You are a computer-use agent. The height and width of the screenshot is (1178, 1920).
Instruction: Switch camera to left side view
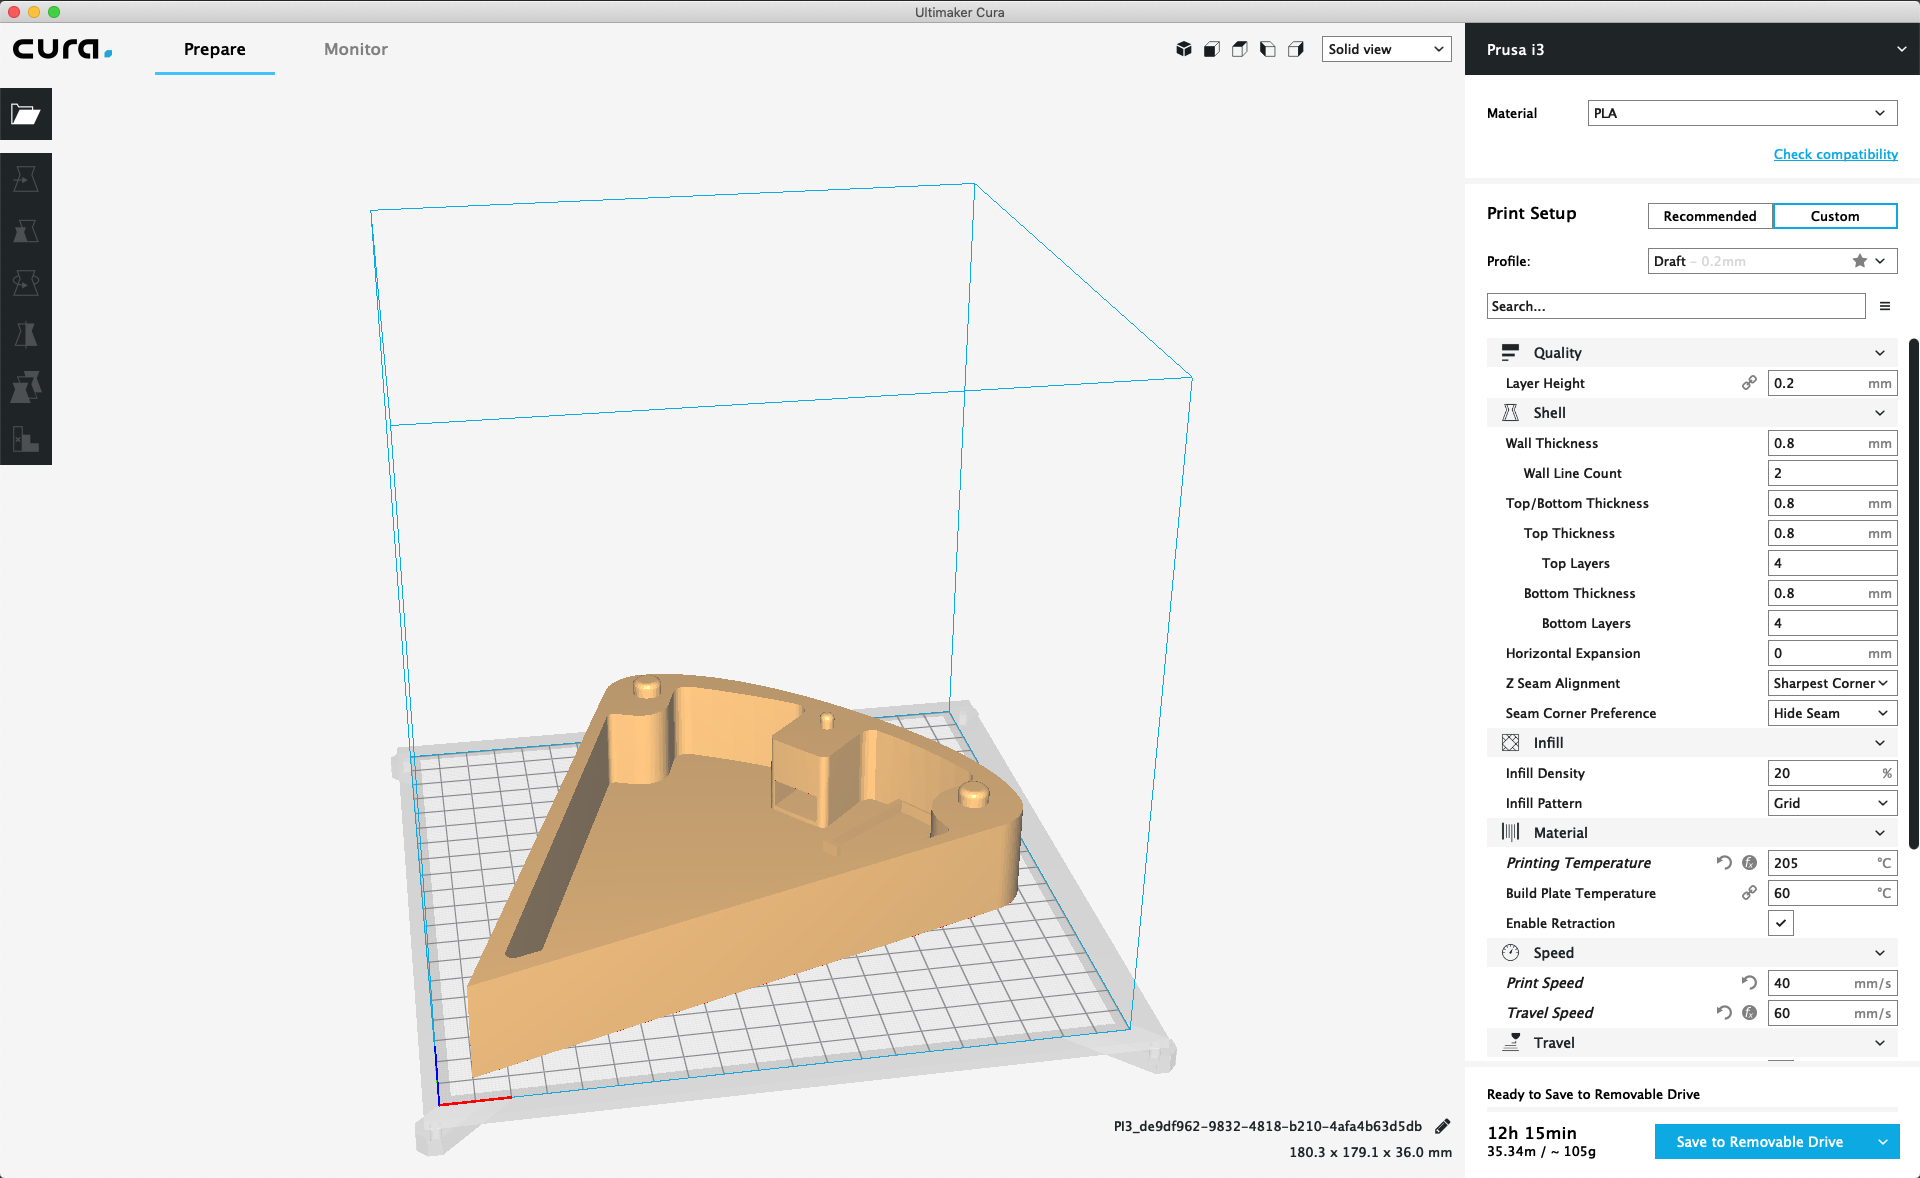coord(1268,49)
